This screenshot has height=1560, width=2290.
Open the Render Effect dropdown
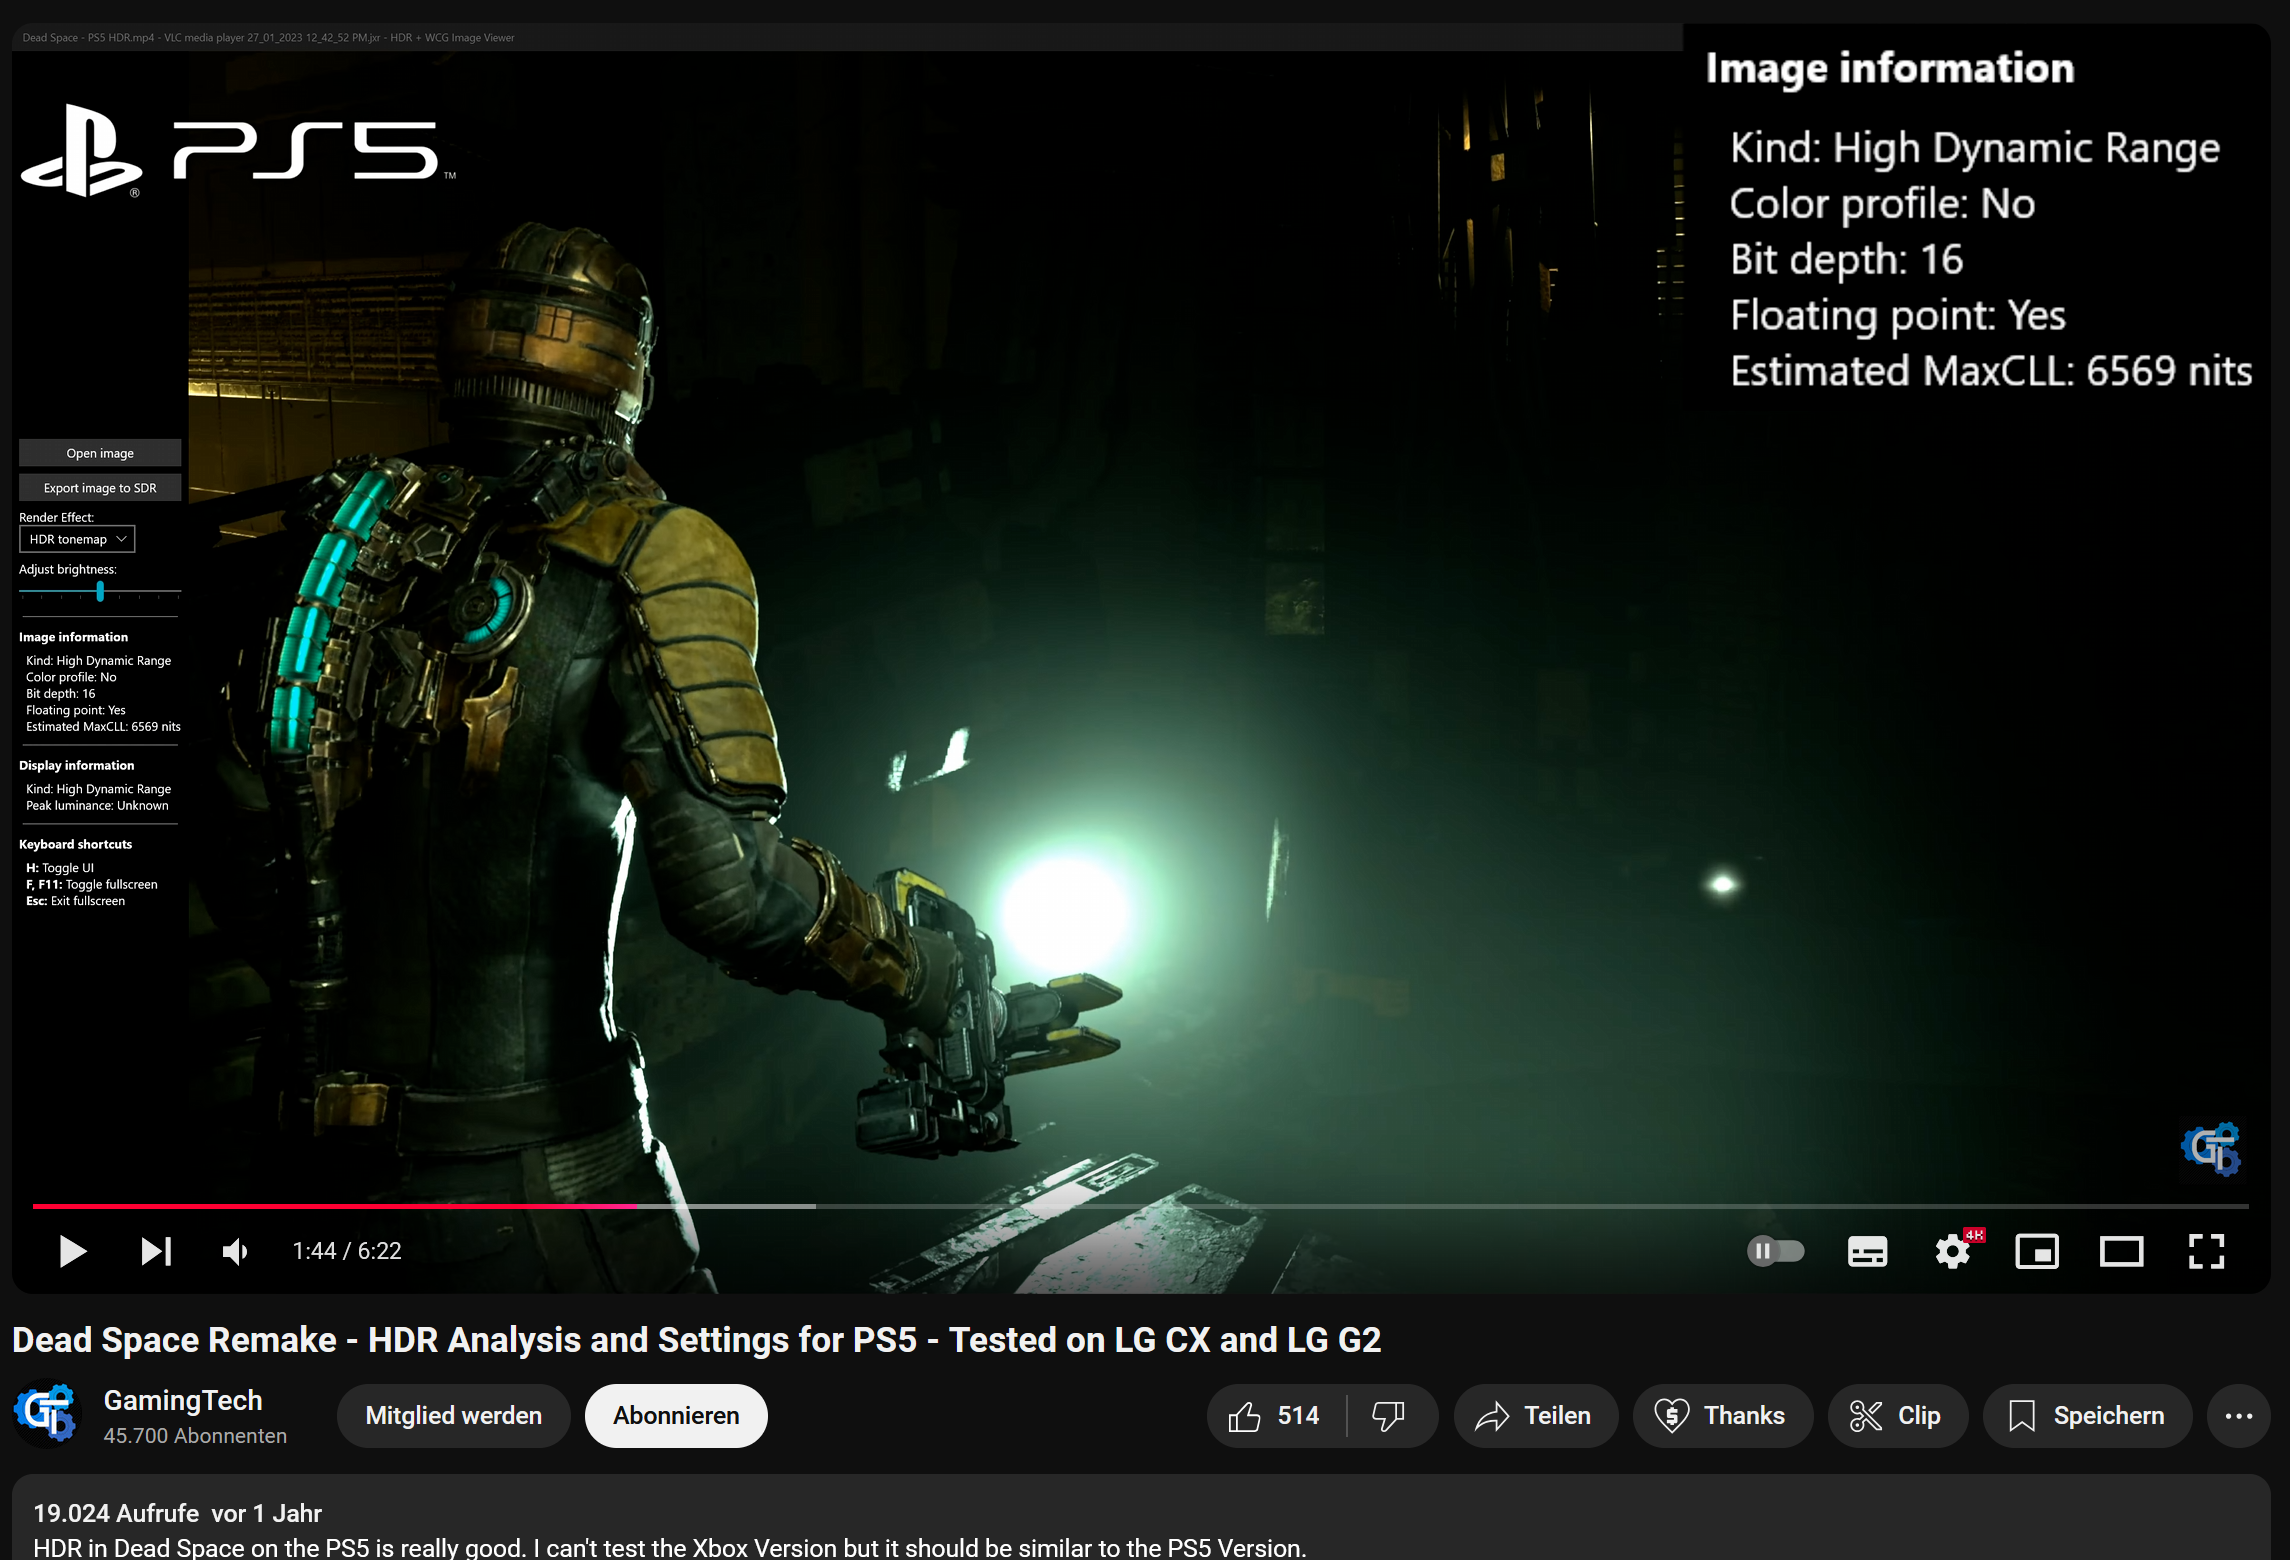pyautogui.click(x=77, y=538)
